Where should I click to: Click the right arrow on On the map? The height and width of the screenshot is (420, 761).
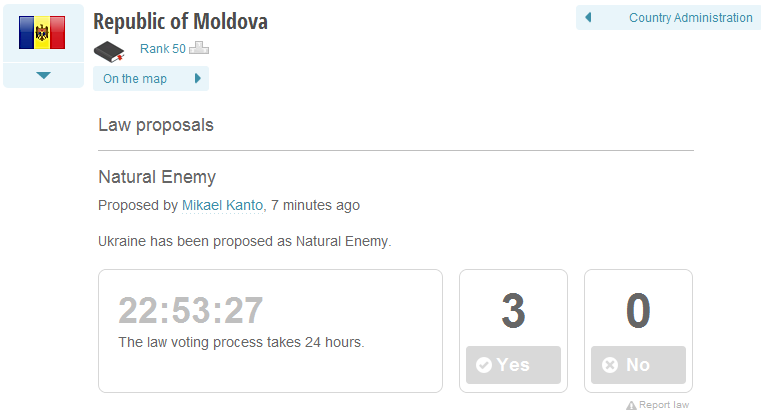click(198, 79)
